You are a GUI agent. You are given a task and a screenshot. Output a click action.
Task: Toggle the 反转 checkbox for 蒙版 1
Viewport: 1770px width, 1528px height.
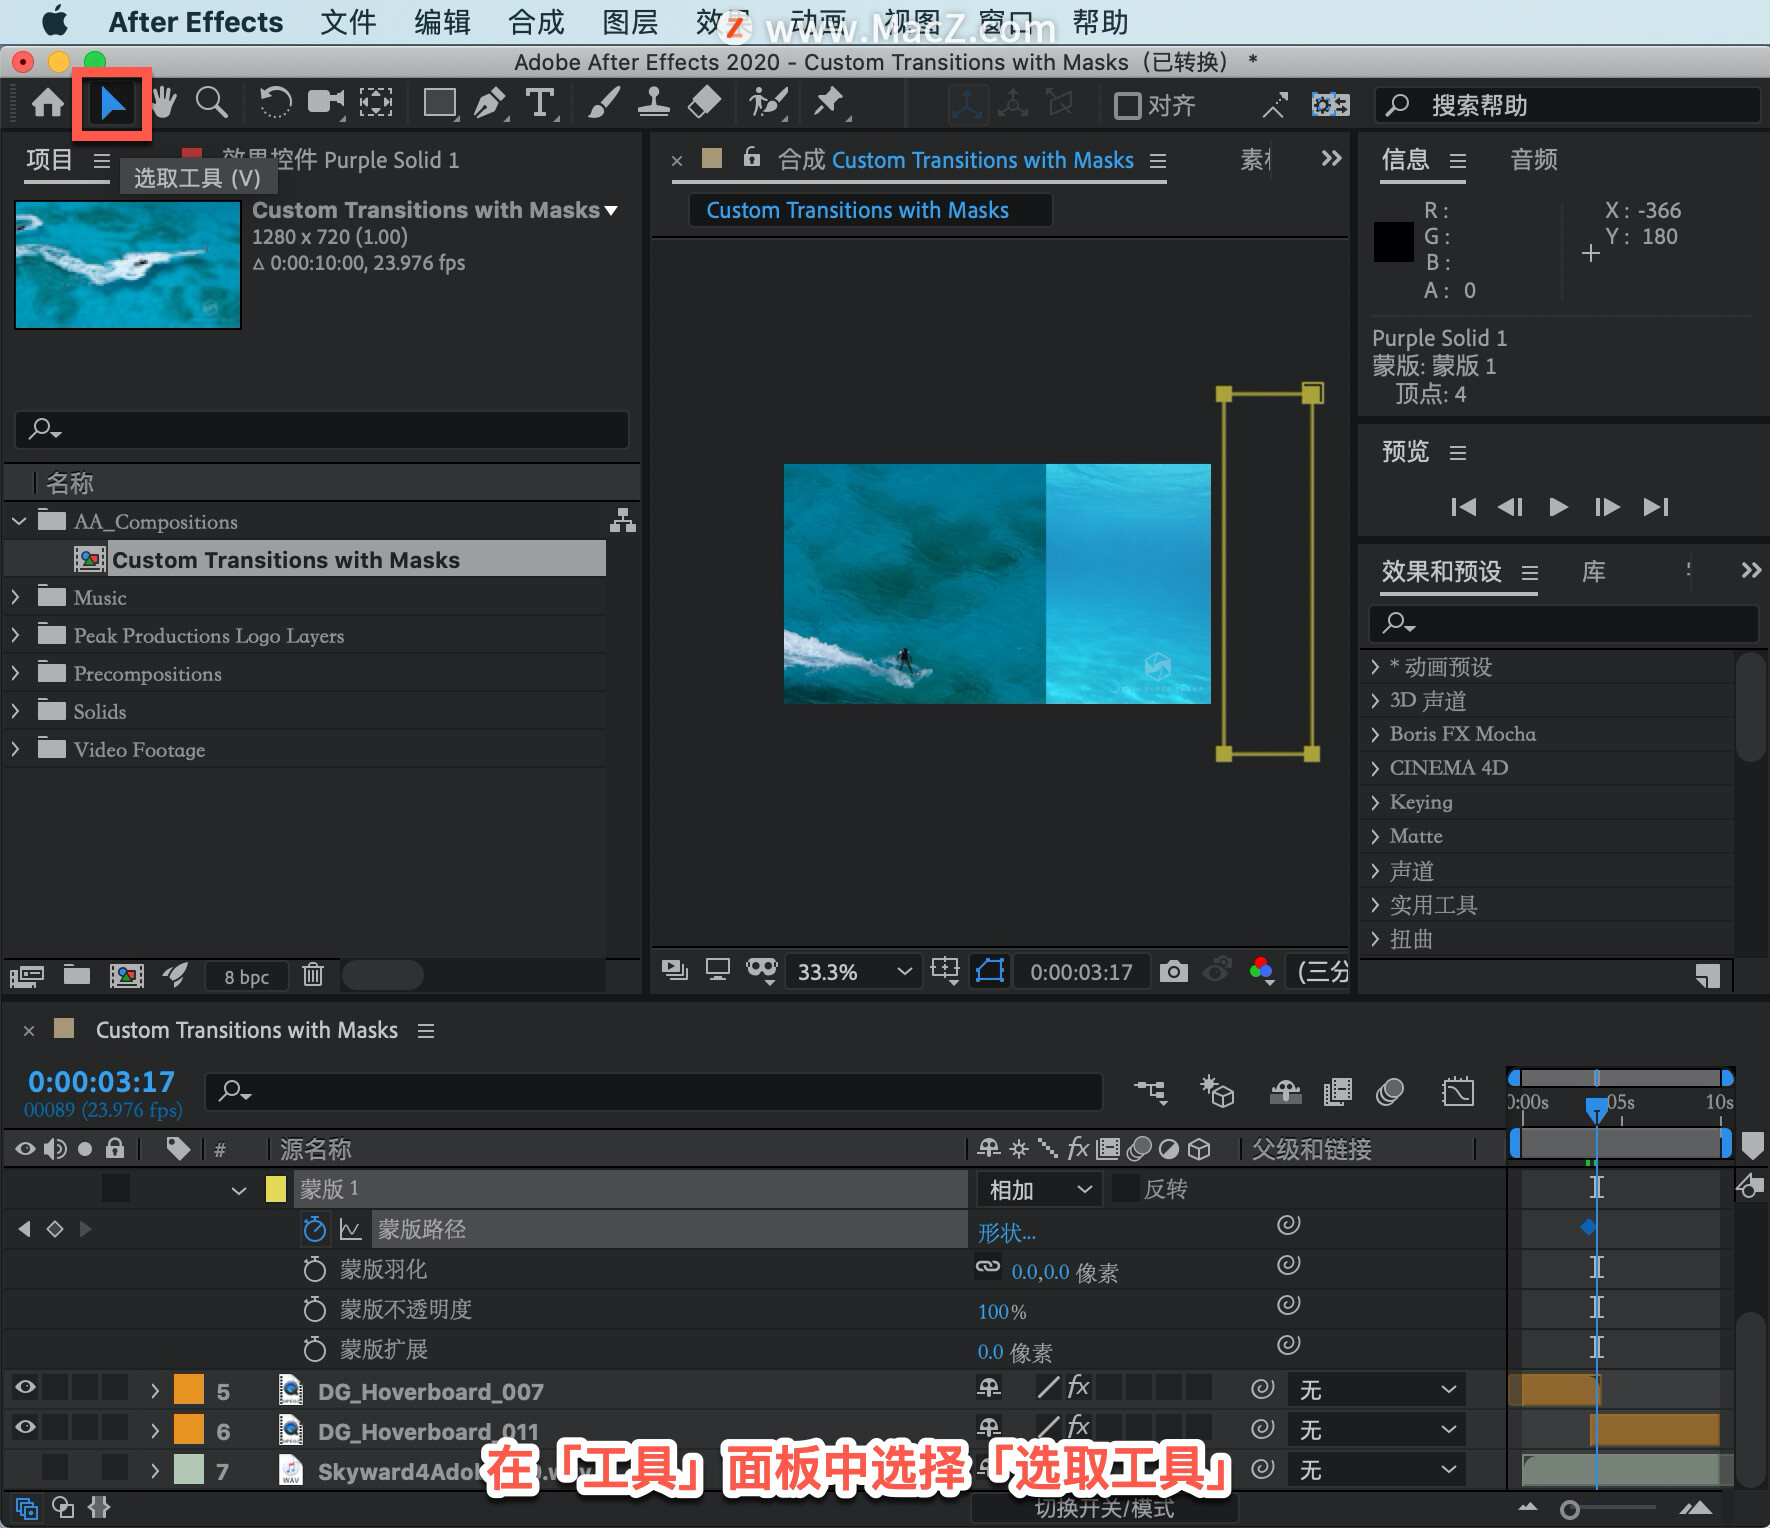tap(1126, 1188)
